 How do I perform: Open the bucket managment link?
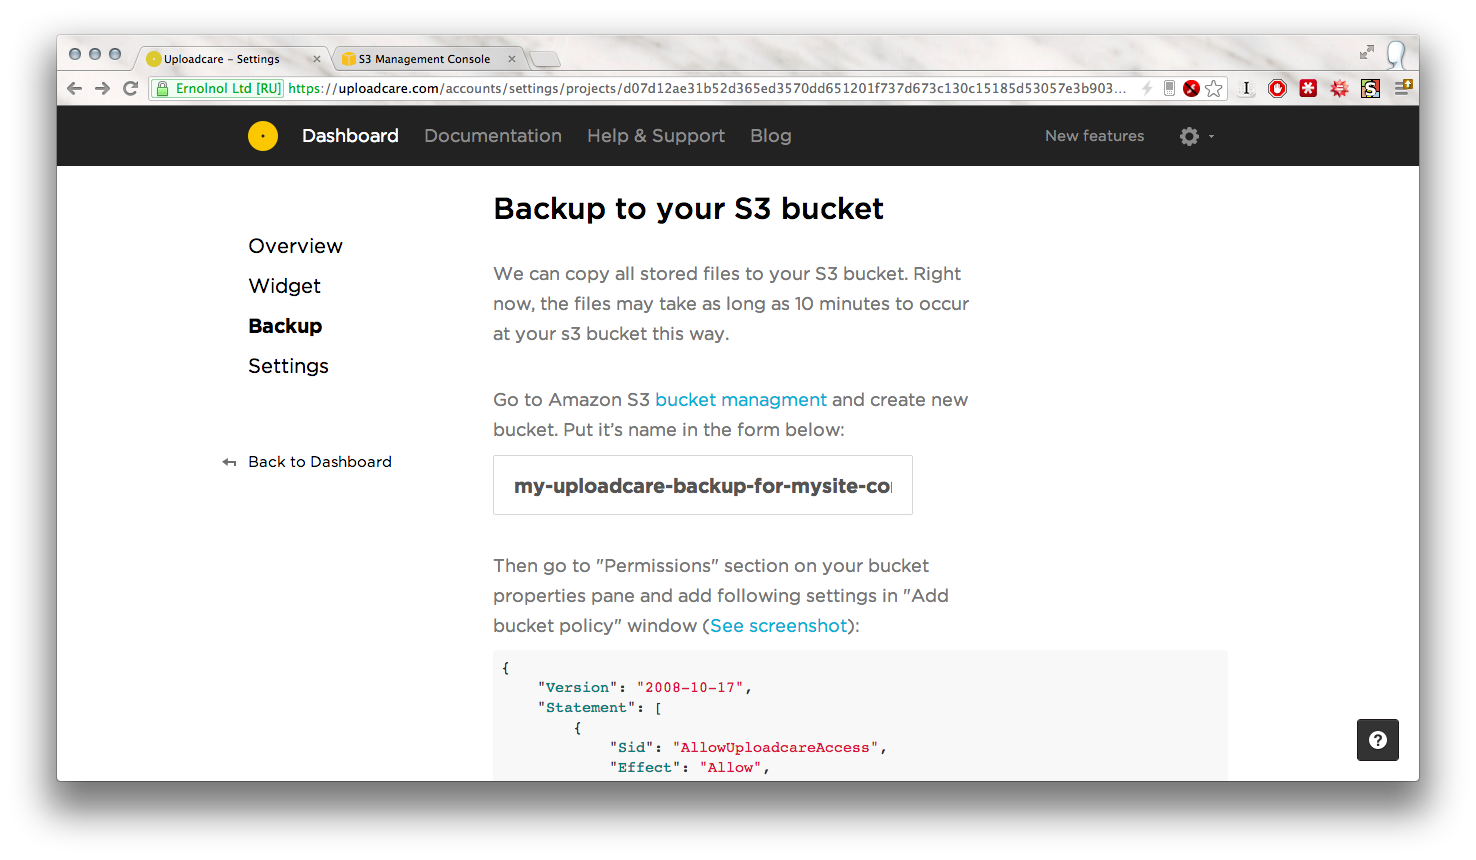(x=741, y=400)
